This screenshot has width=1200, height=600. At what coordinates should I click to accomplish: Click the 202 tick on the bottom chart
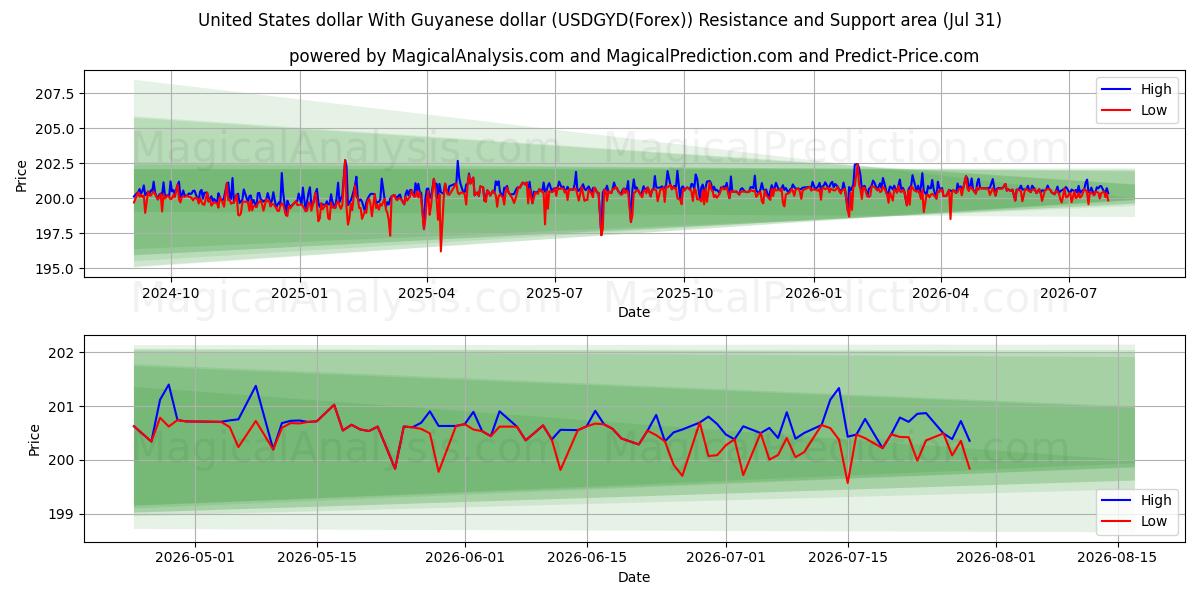pyautogui.click(x=62, y=353)
